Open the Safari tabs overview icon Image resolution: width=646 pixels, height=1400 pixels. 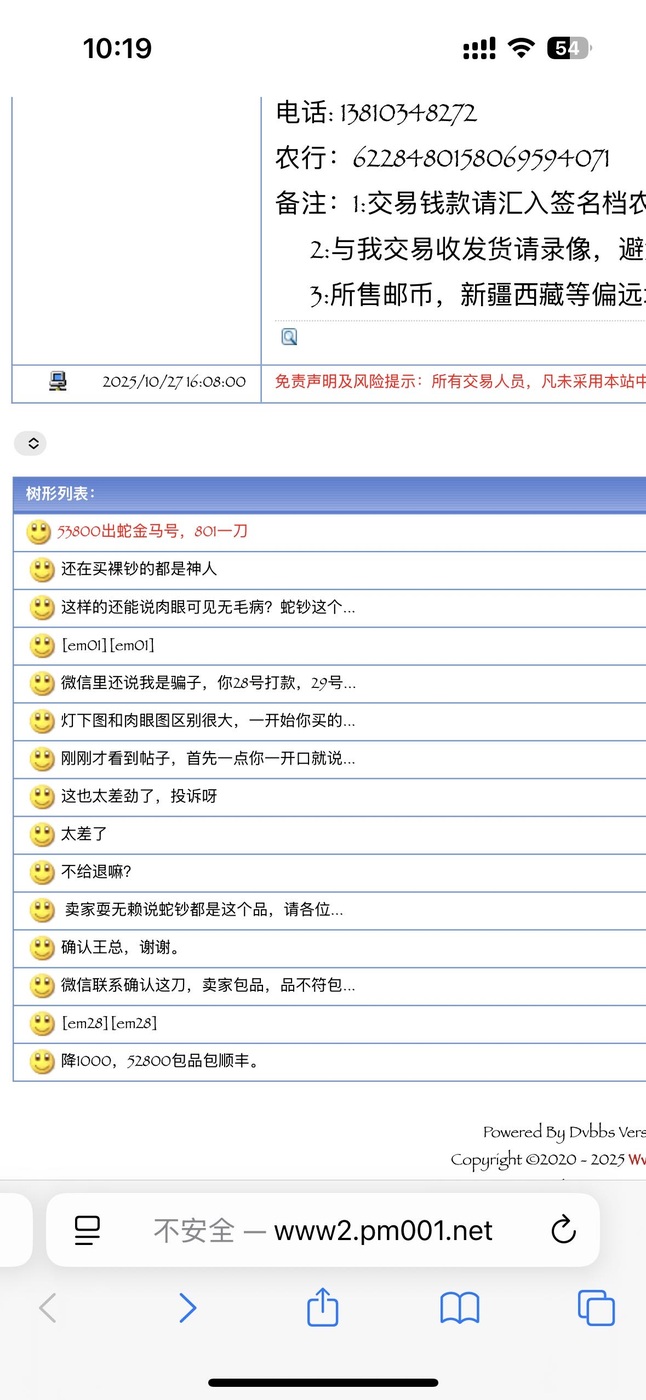[596, 1307]
